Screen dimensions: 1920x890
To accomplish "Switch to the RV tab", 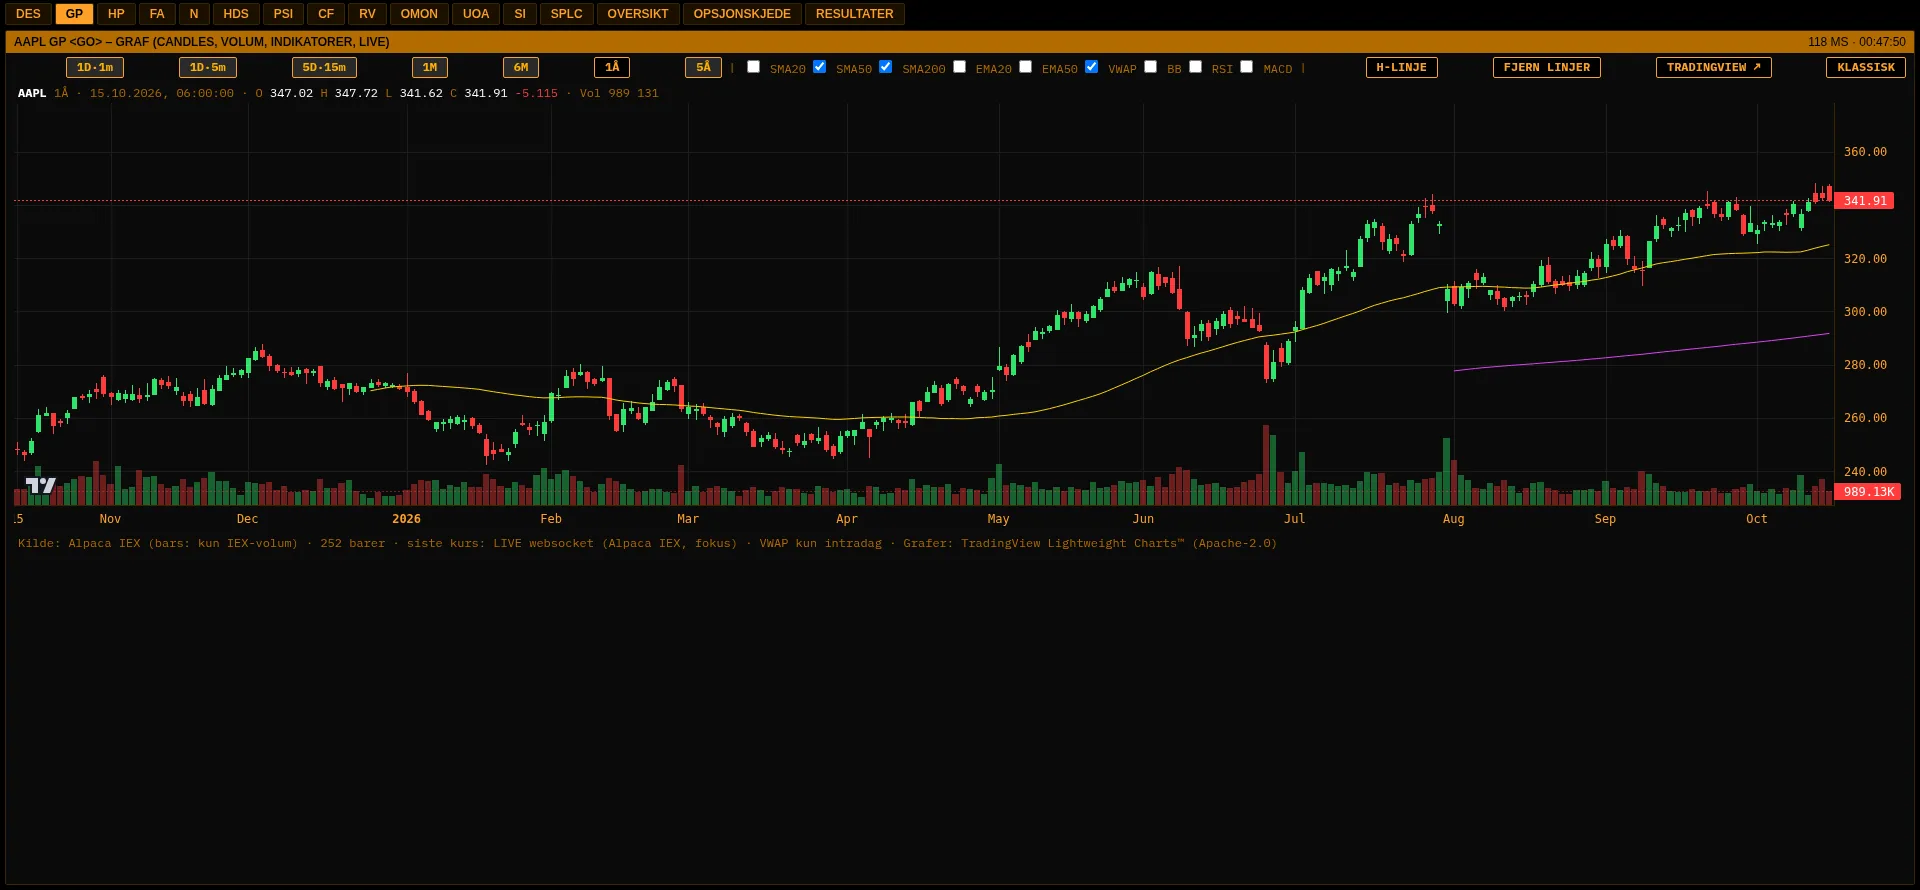I will click(367, 14).
